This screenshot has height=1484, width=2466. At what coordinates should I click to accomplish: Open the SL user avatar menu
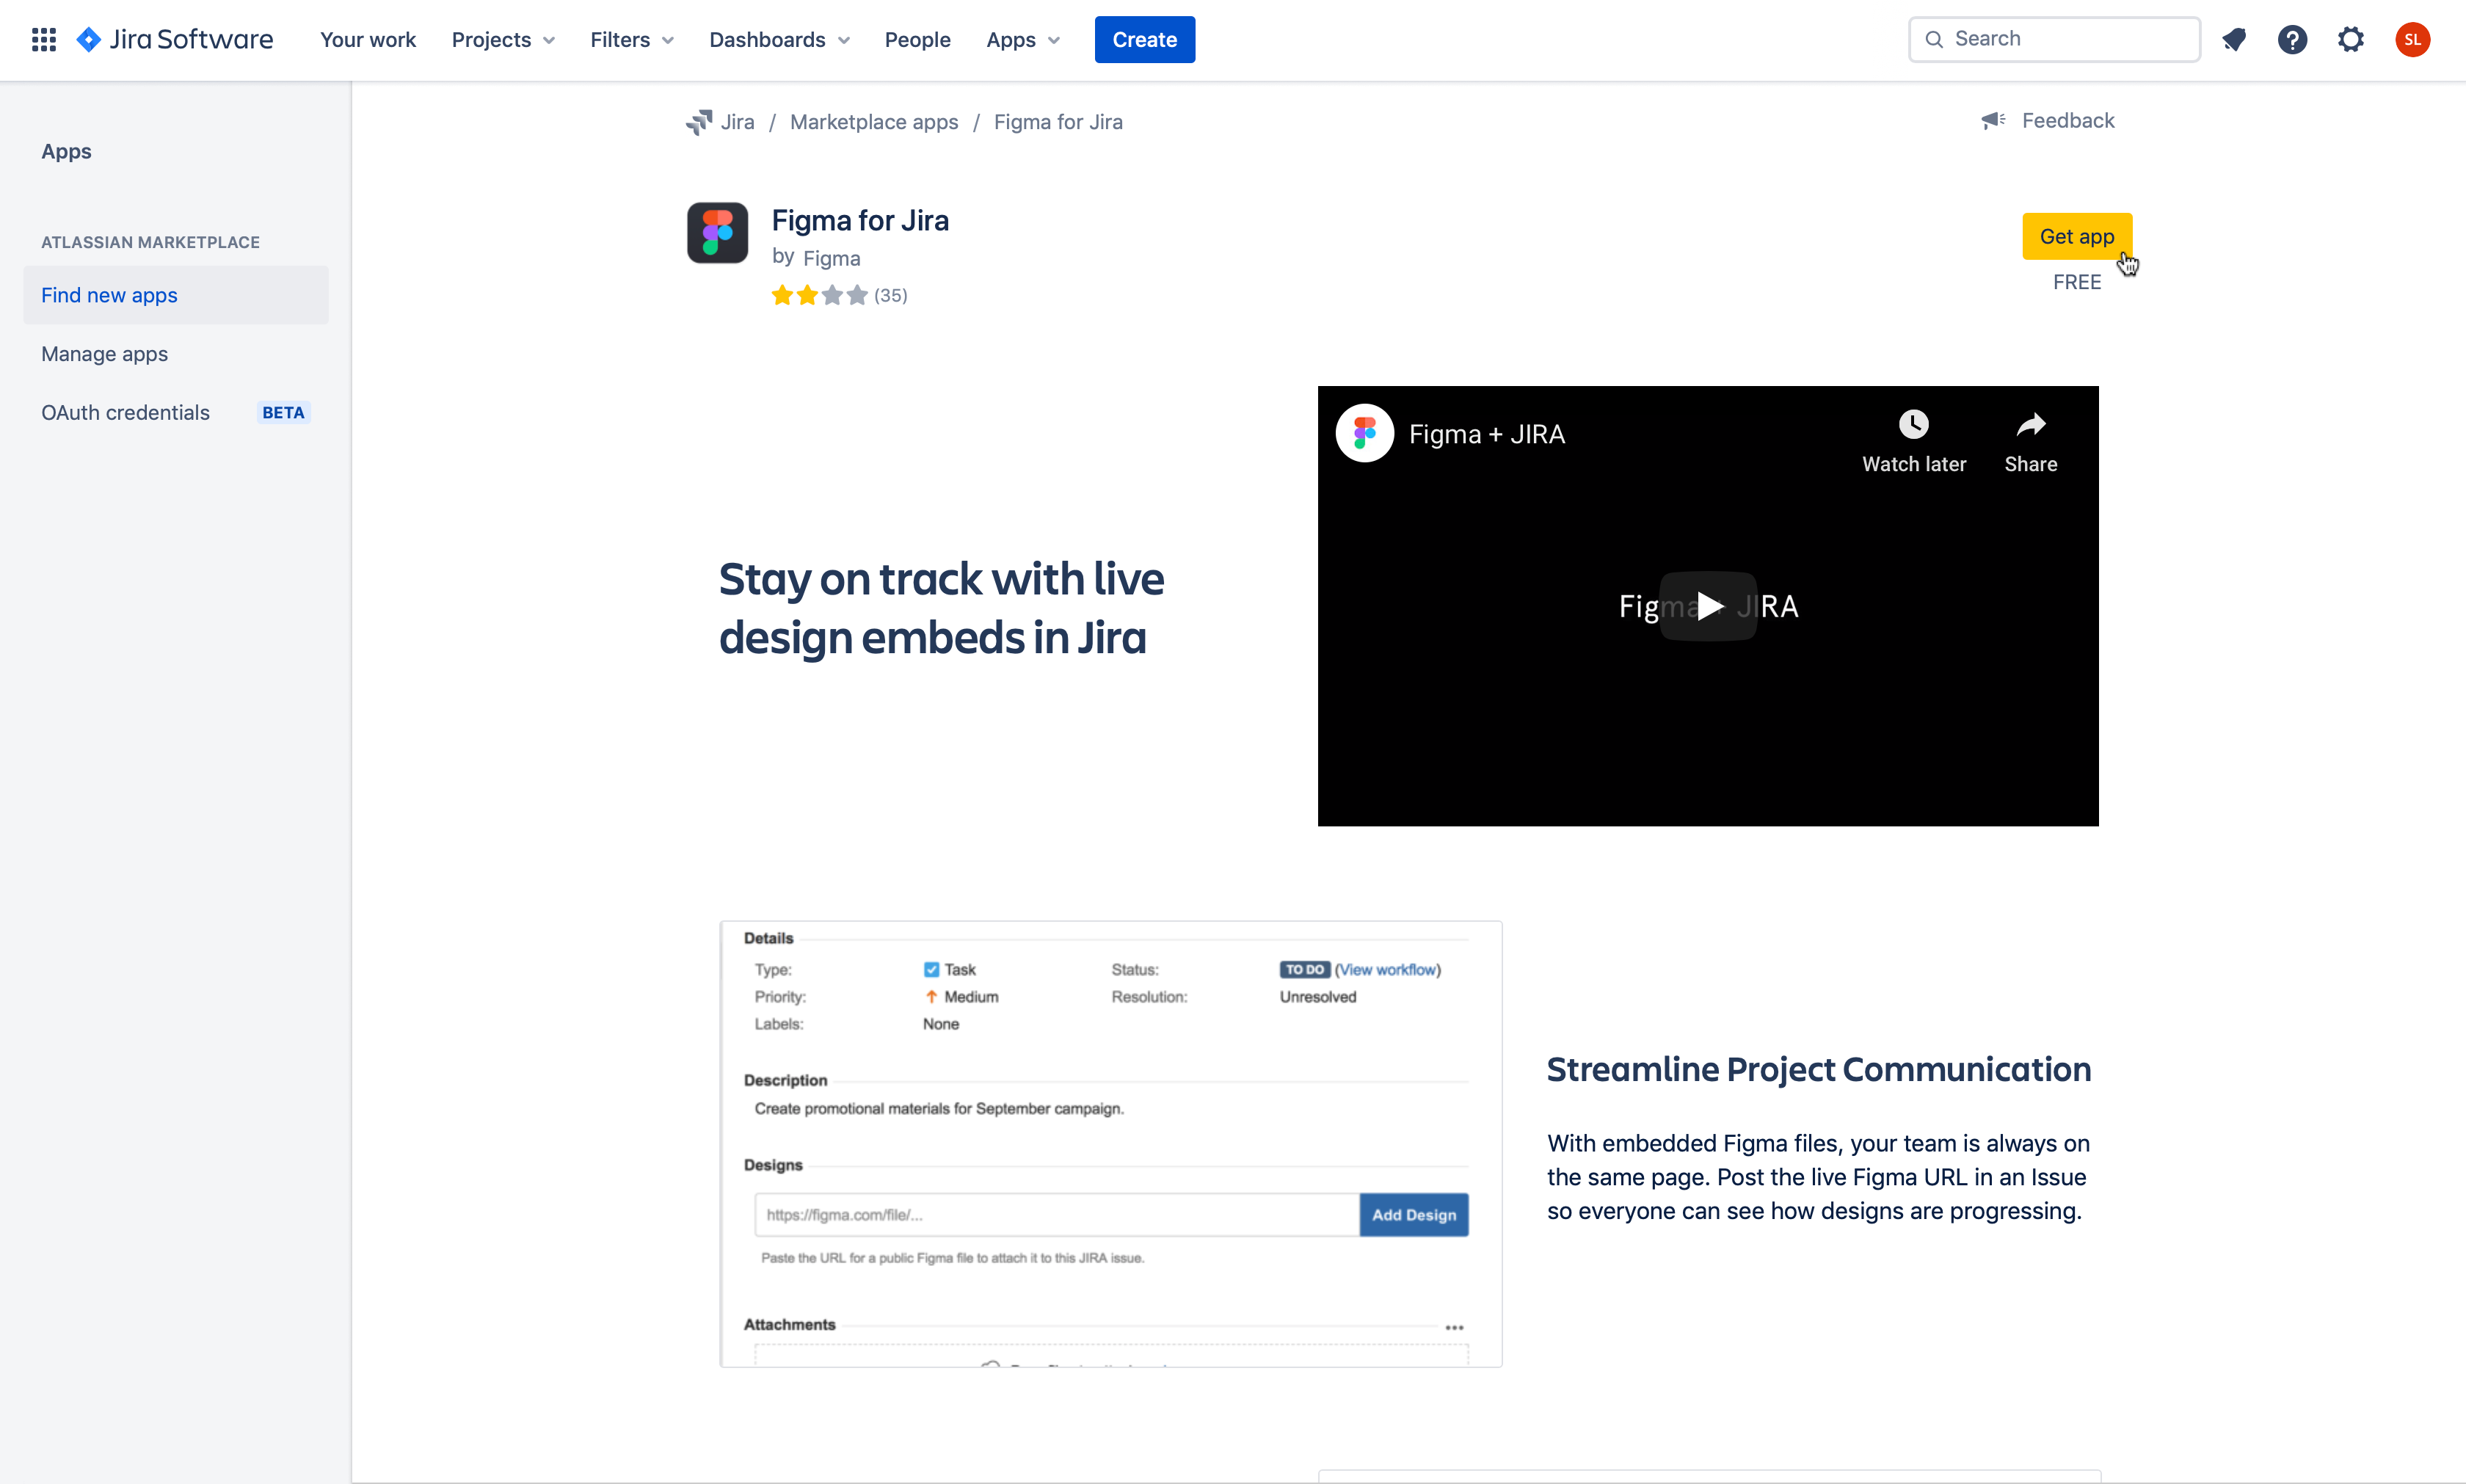pos(2412,39)
